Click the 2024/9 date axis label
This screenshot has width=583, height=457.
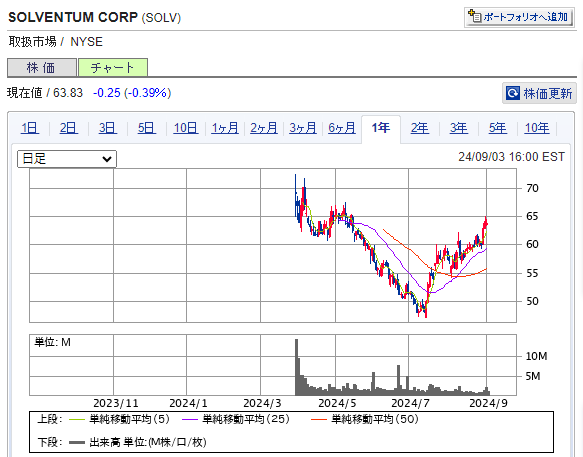click(489, 403)
